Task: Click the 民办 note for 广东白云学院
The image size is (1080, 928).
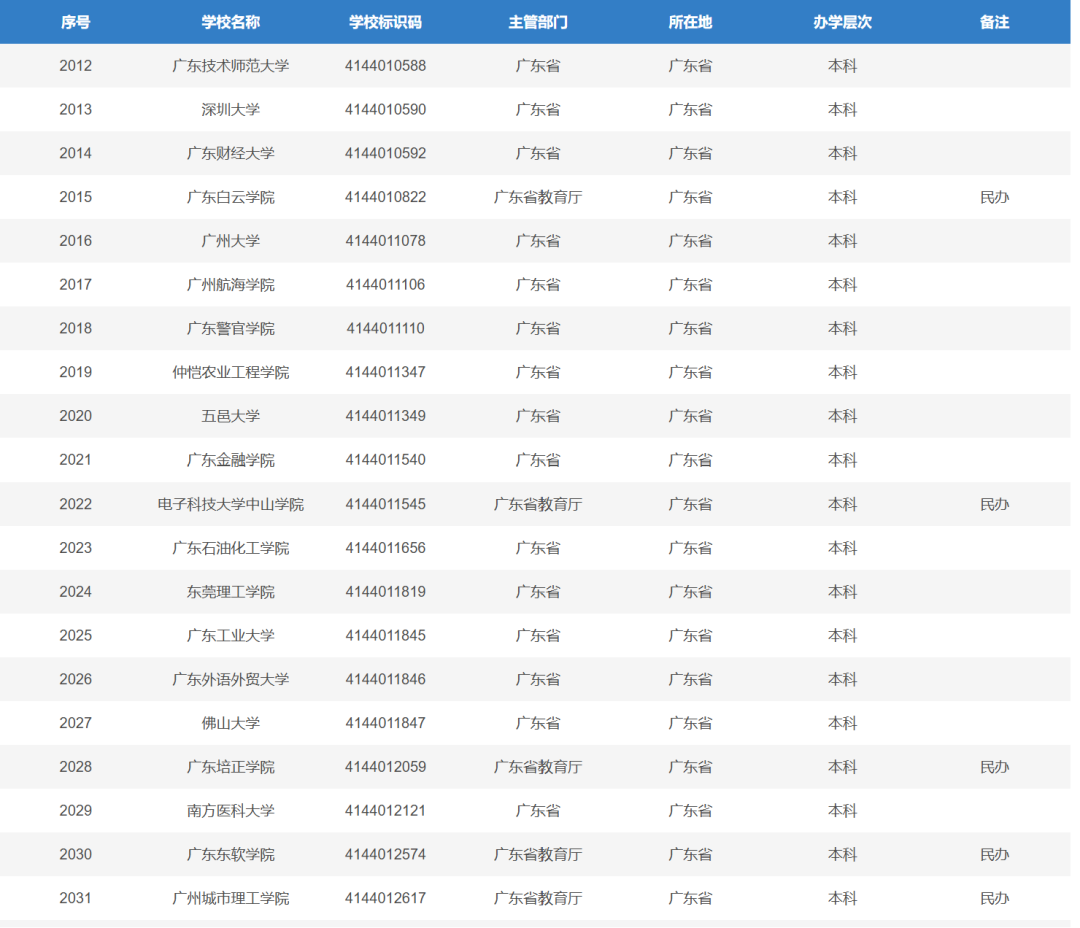Action: click(x=994, y=197)
